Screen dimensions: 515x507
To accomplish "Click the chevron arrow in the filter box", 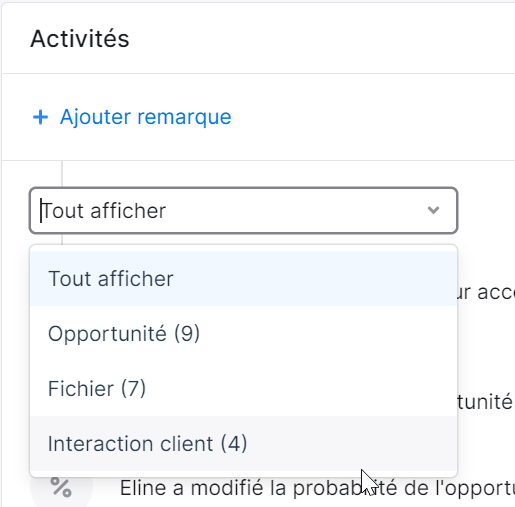I will [433, 210].
